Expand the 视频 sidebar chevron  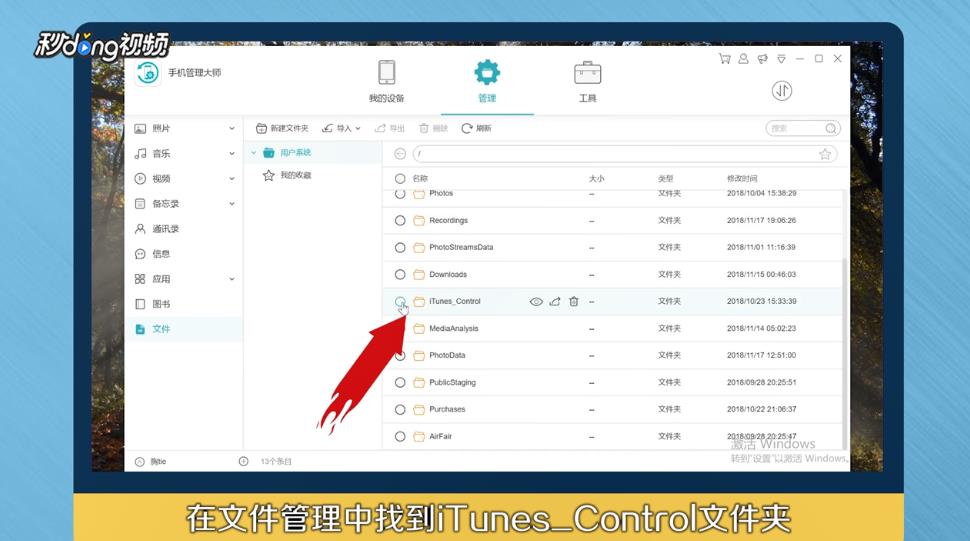tap(232, 179)
